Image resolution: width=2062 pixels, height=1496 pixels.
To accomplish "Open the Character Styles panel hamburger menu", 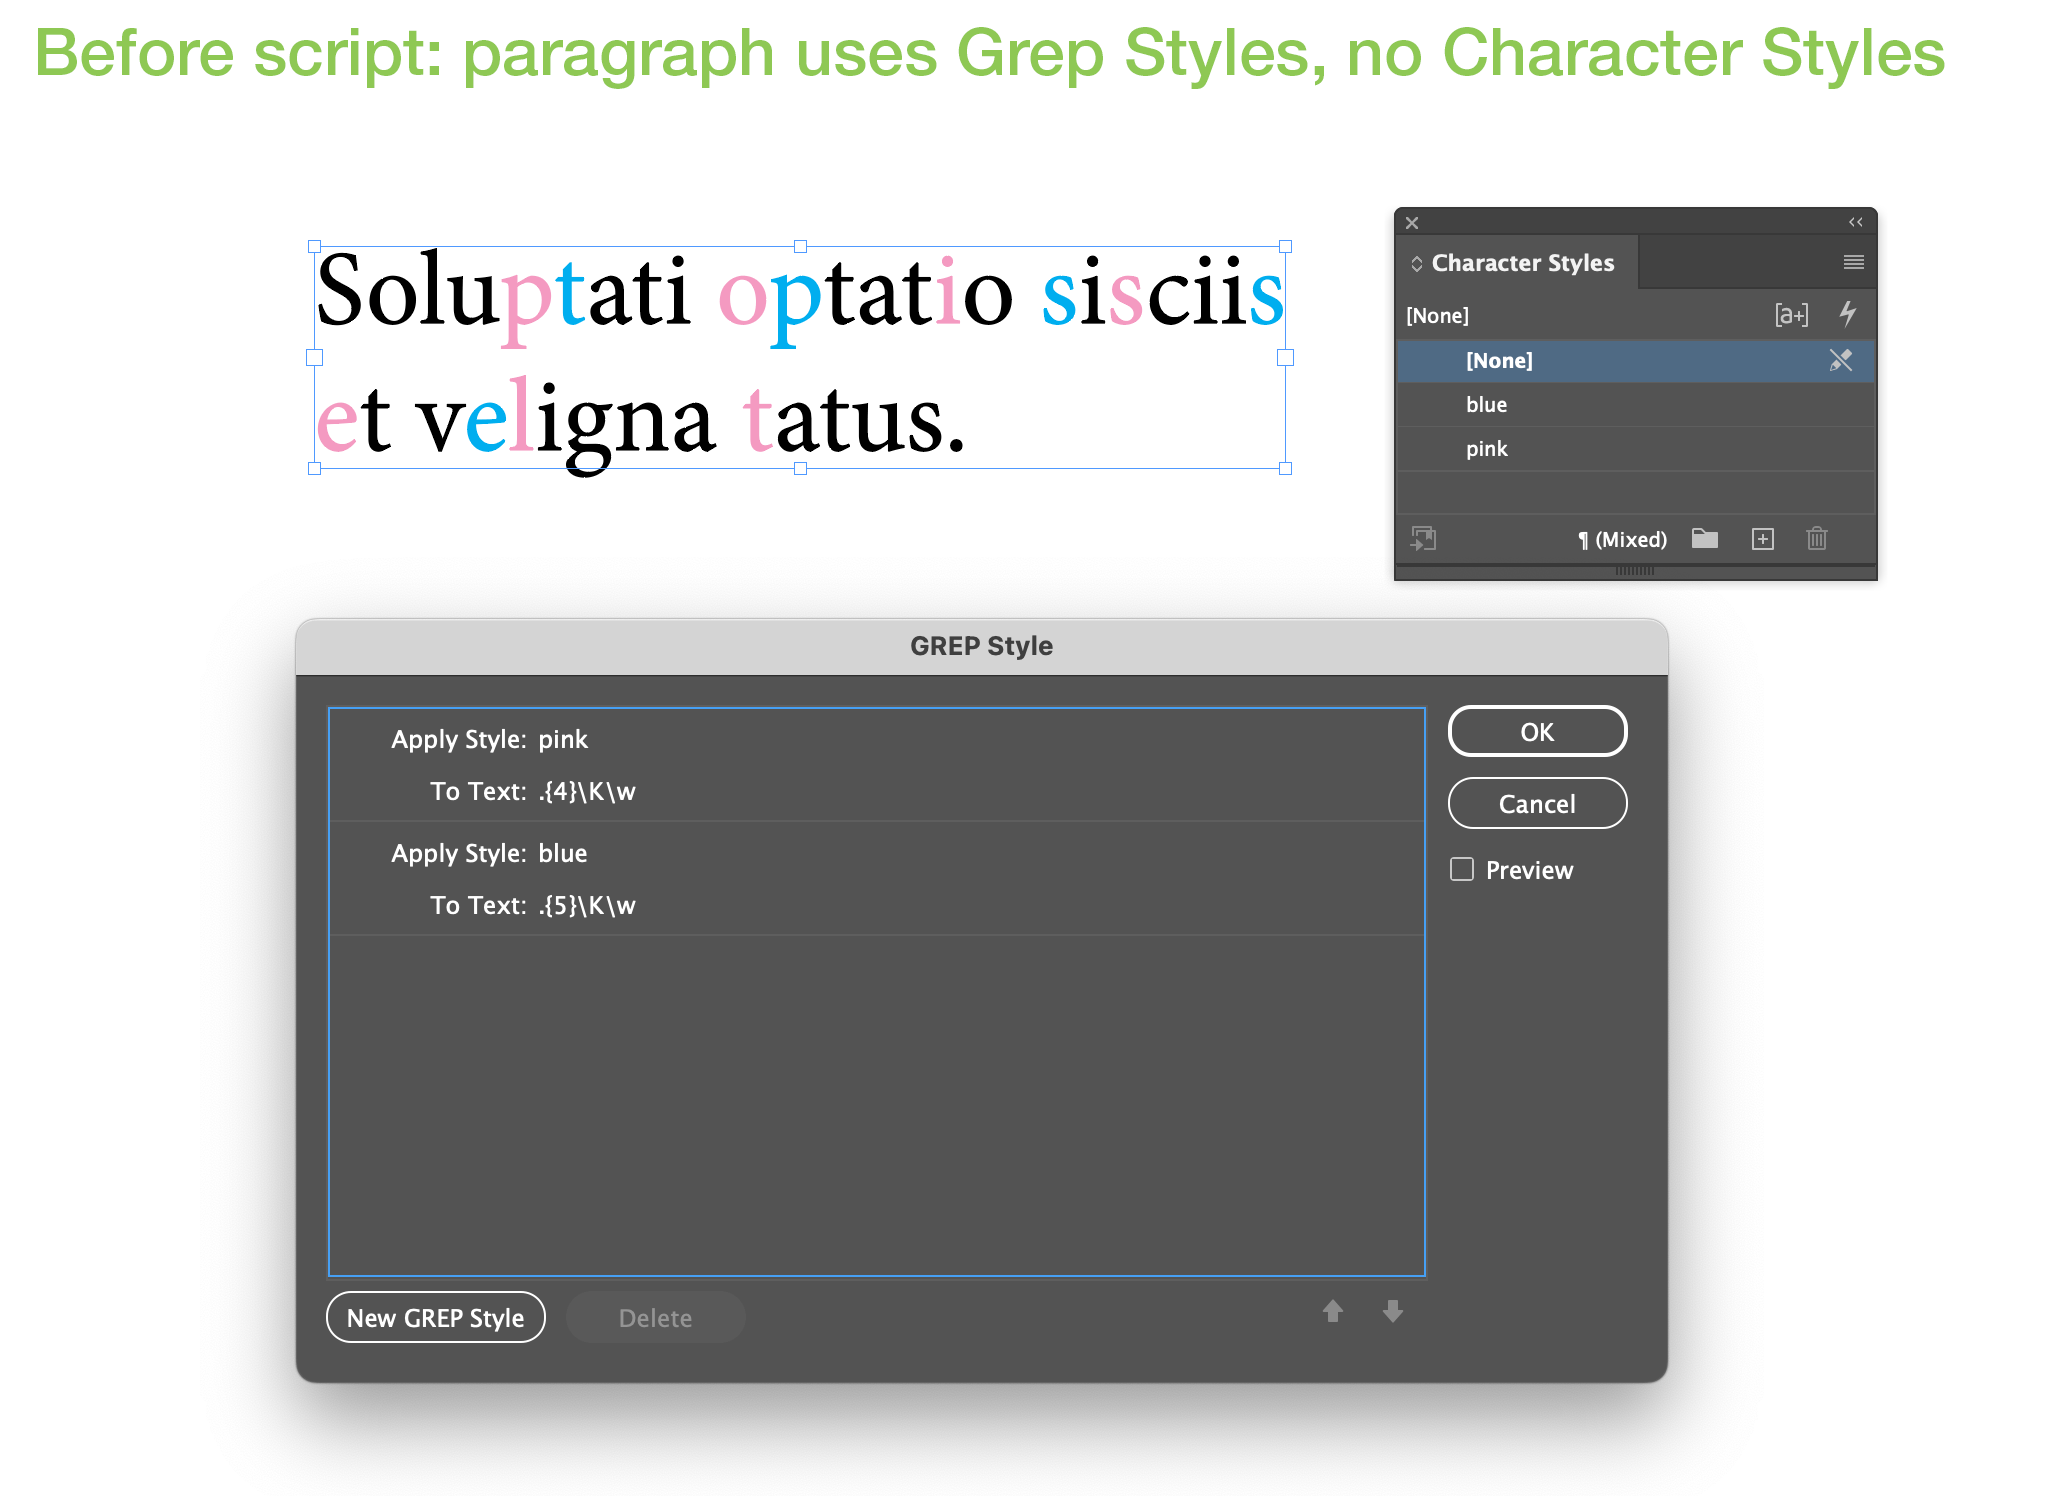I will [x=1853, y=262].
